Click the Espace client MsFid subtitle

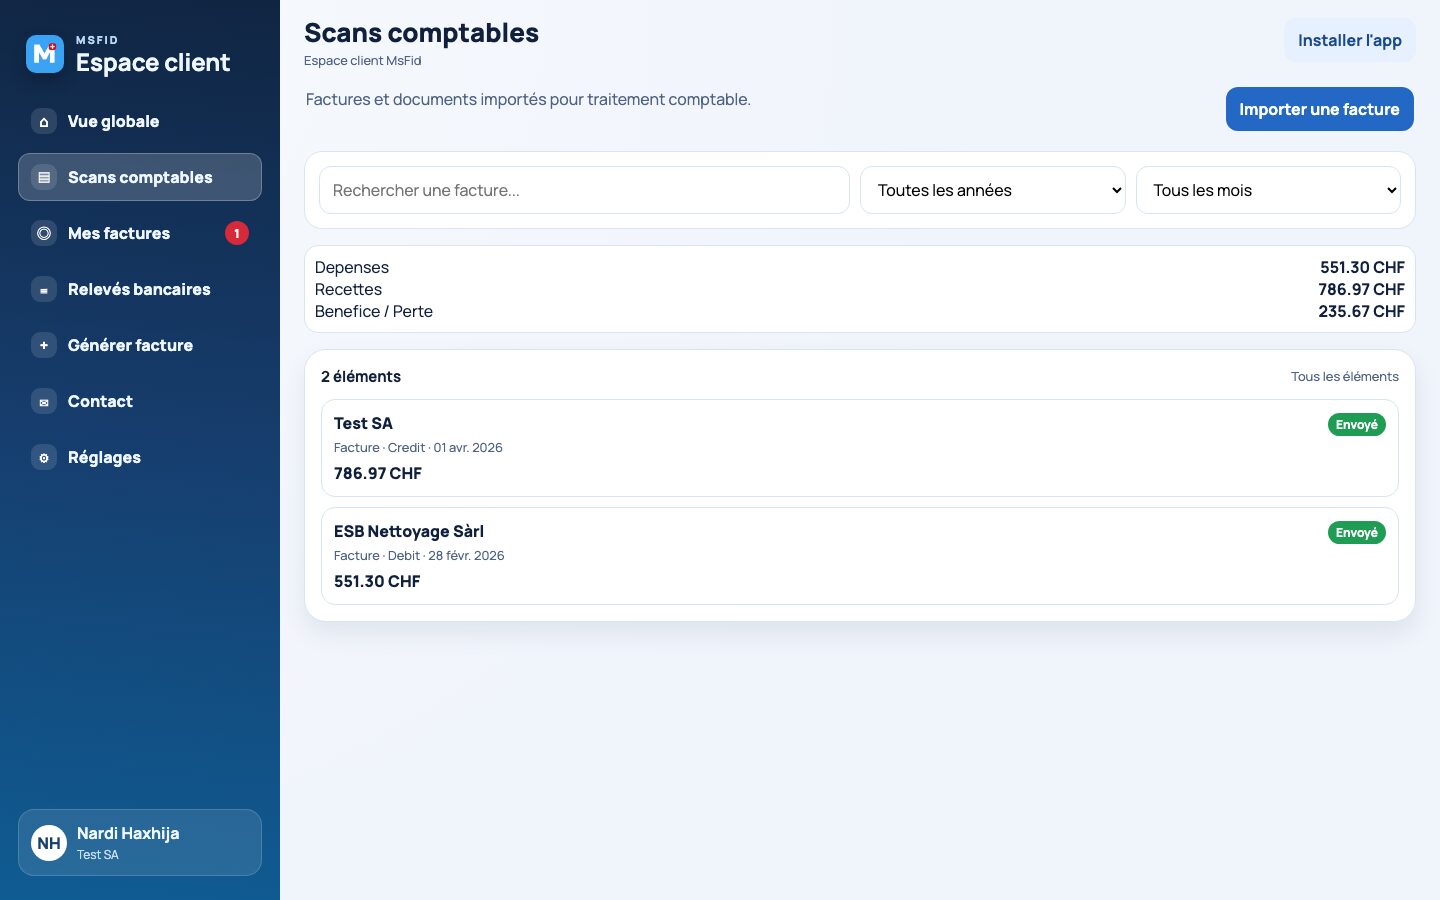pos(363,61)
